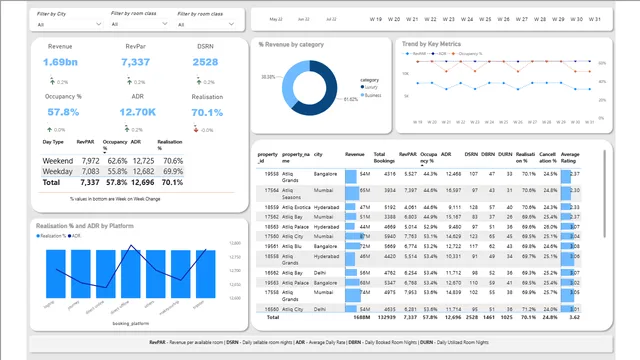The height and width of the screenshot is (360, 640).
Task: Filter to week W 29
Action: (x=558, y=19)
